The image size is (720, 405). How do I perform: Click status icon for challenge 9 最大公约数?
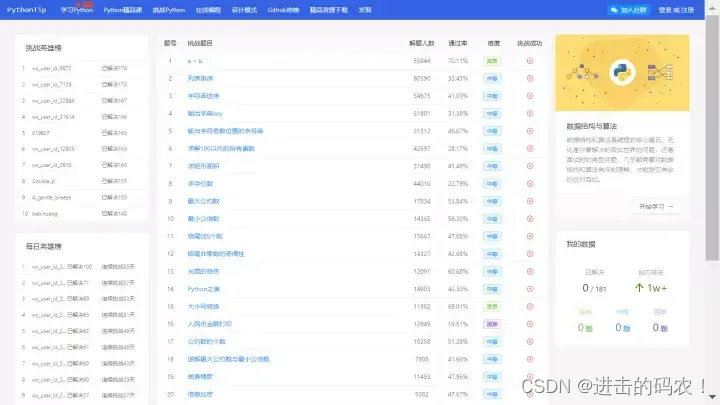point(530,201)
